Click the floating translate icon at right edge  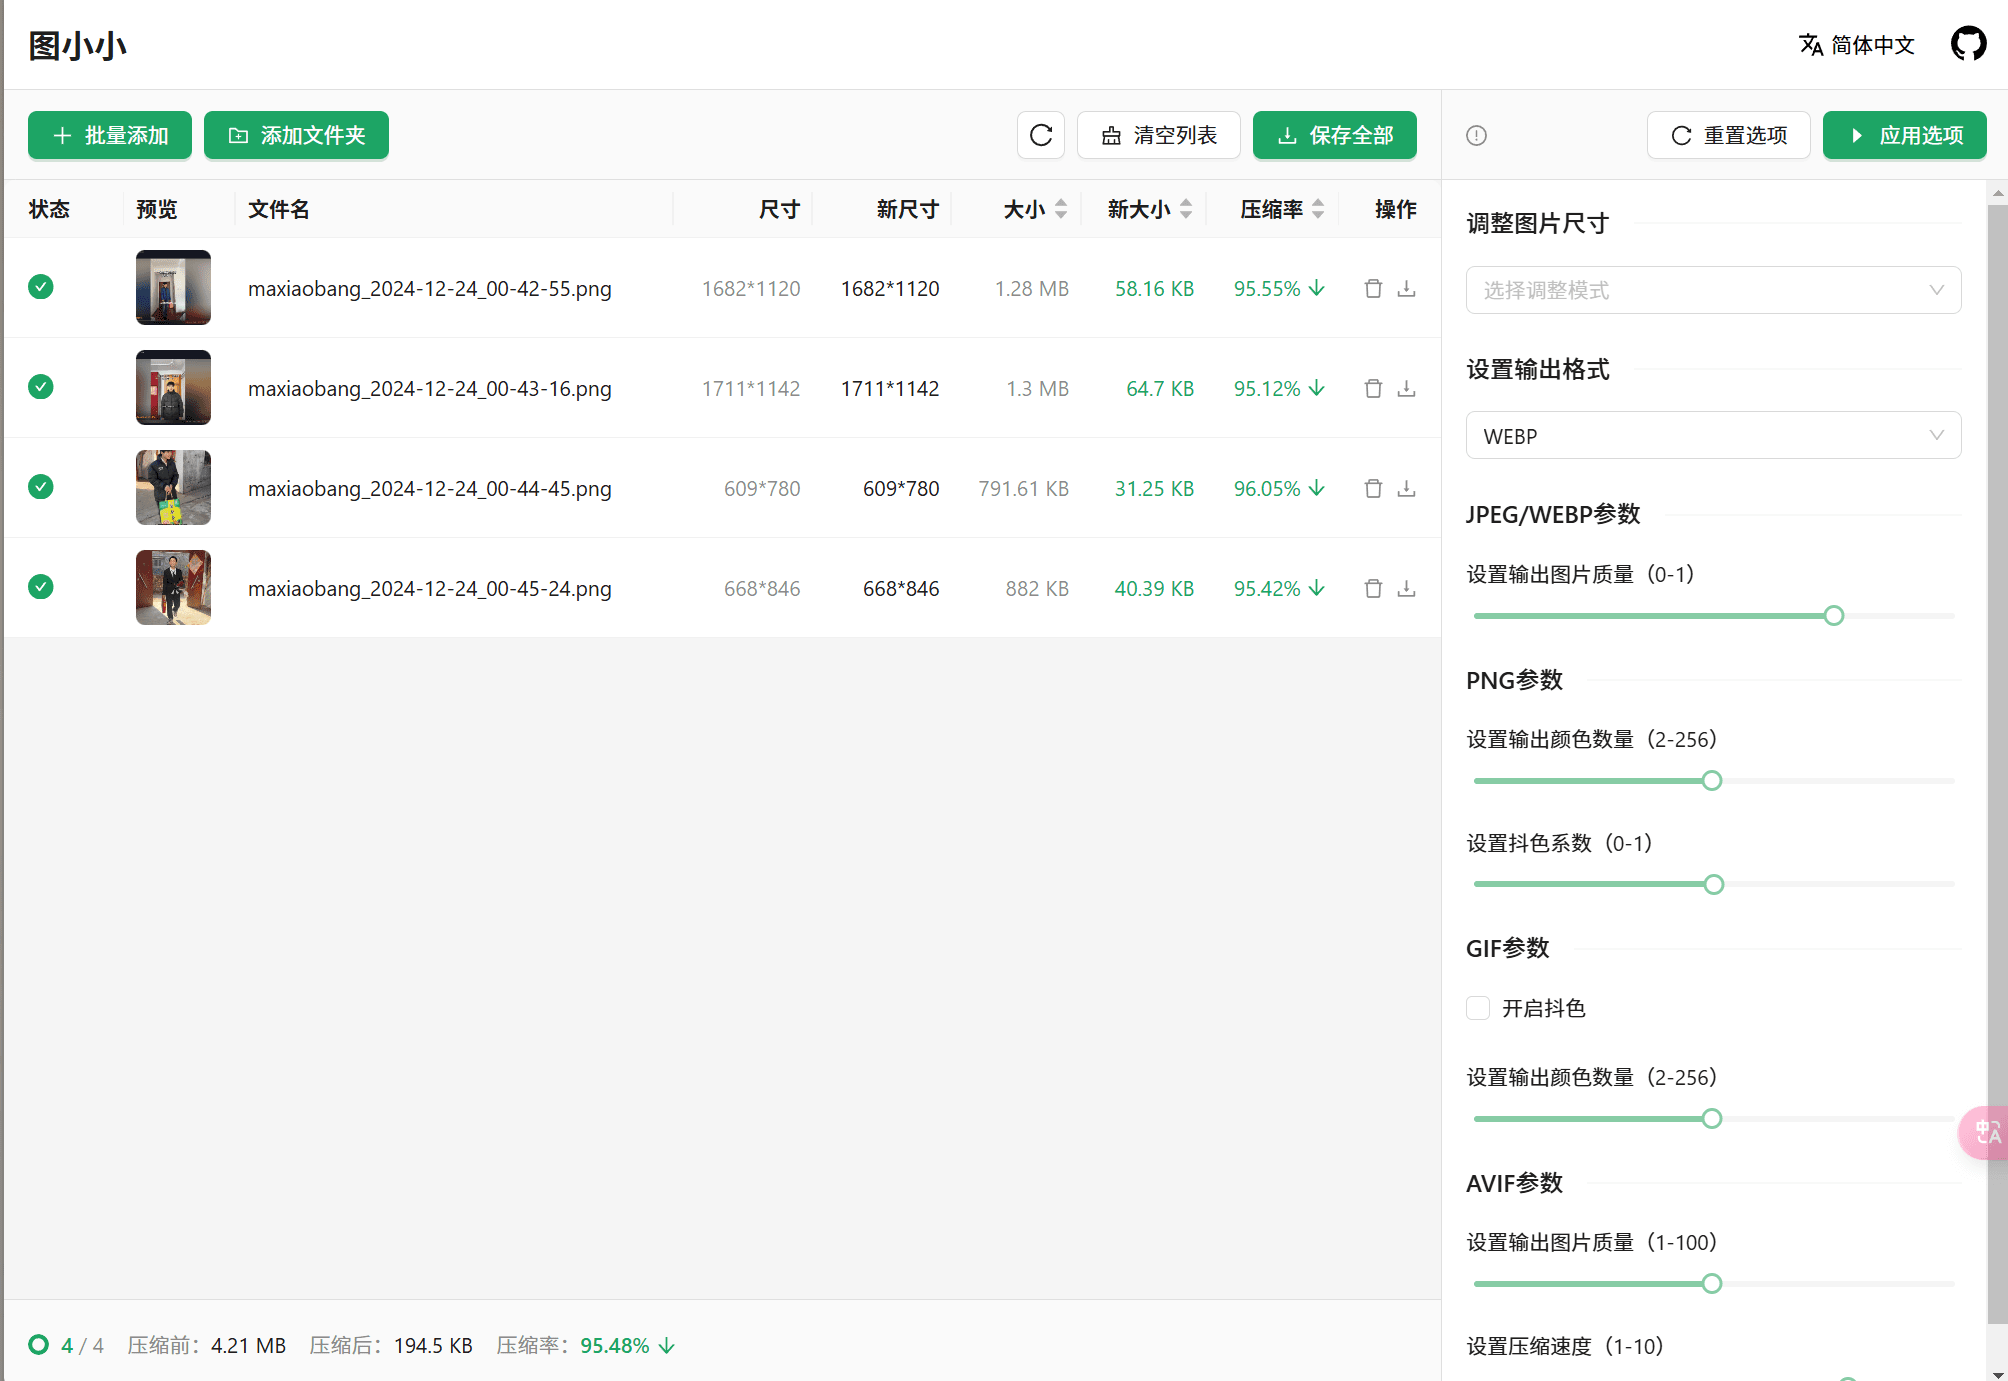(x=1987, y=1132)
